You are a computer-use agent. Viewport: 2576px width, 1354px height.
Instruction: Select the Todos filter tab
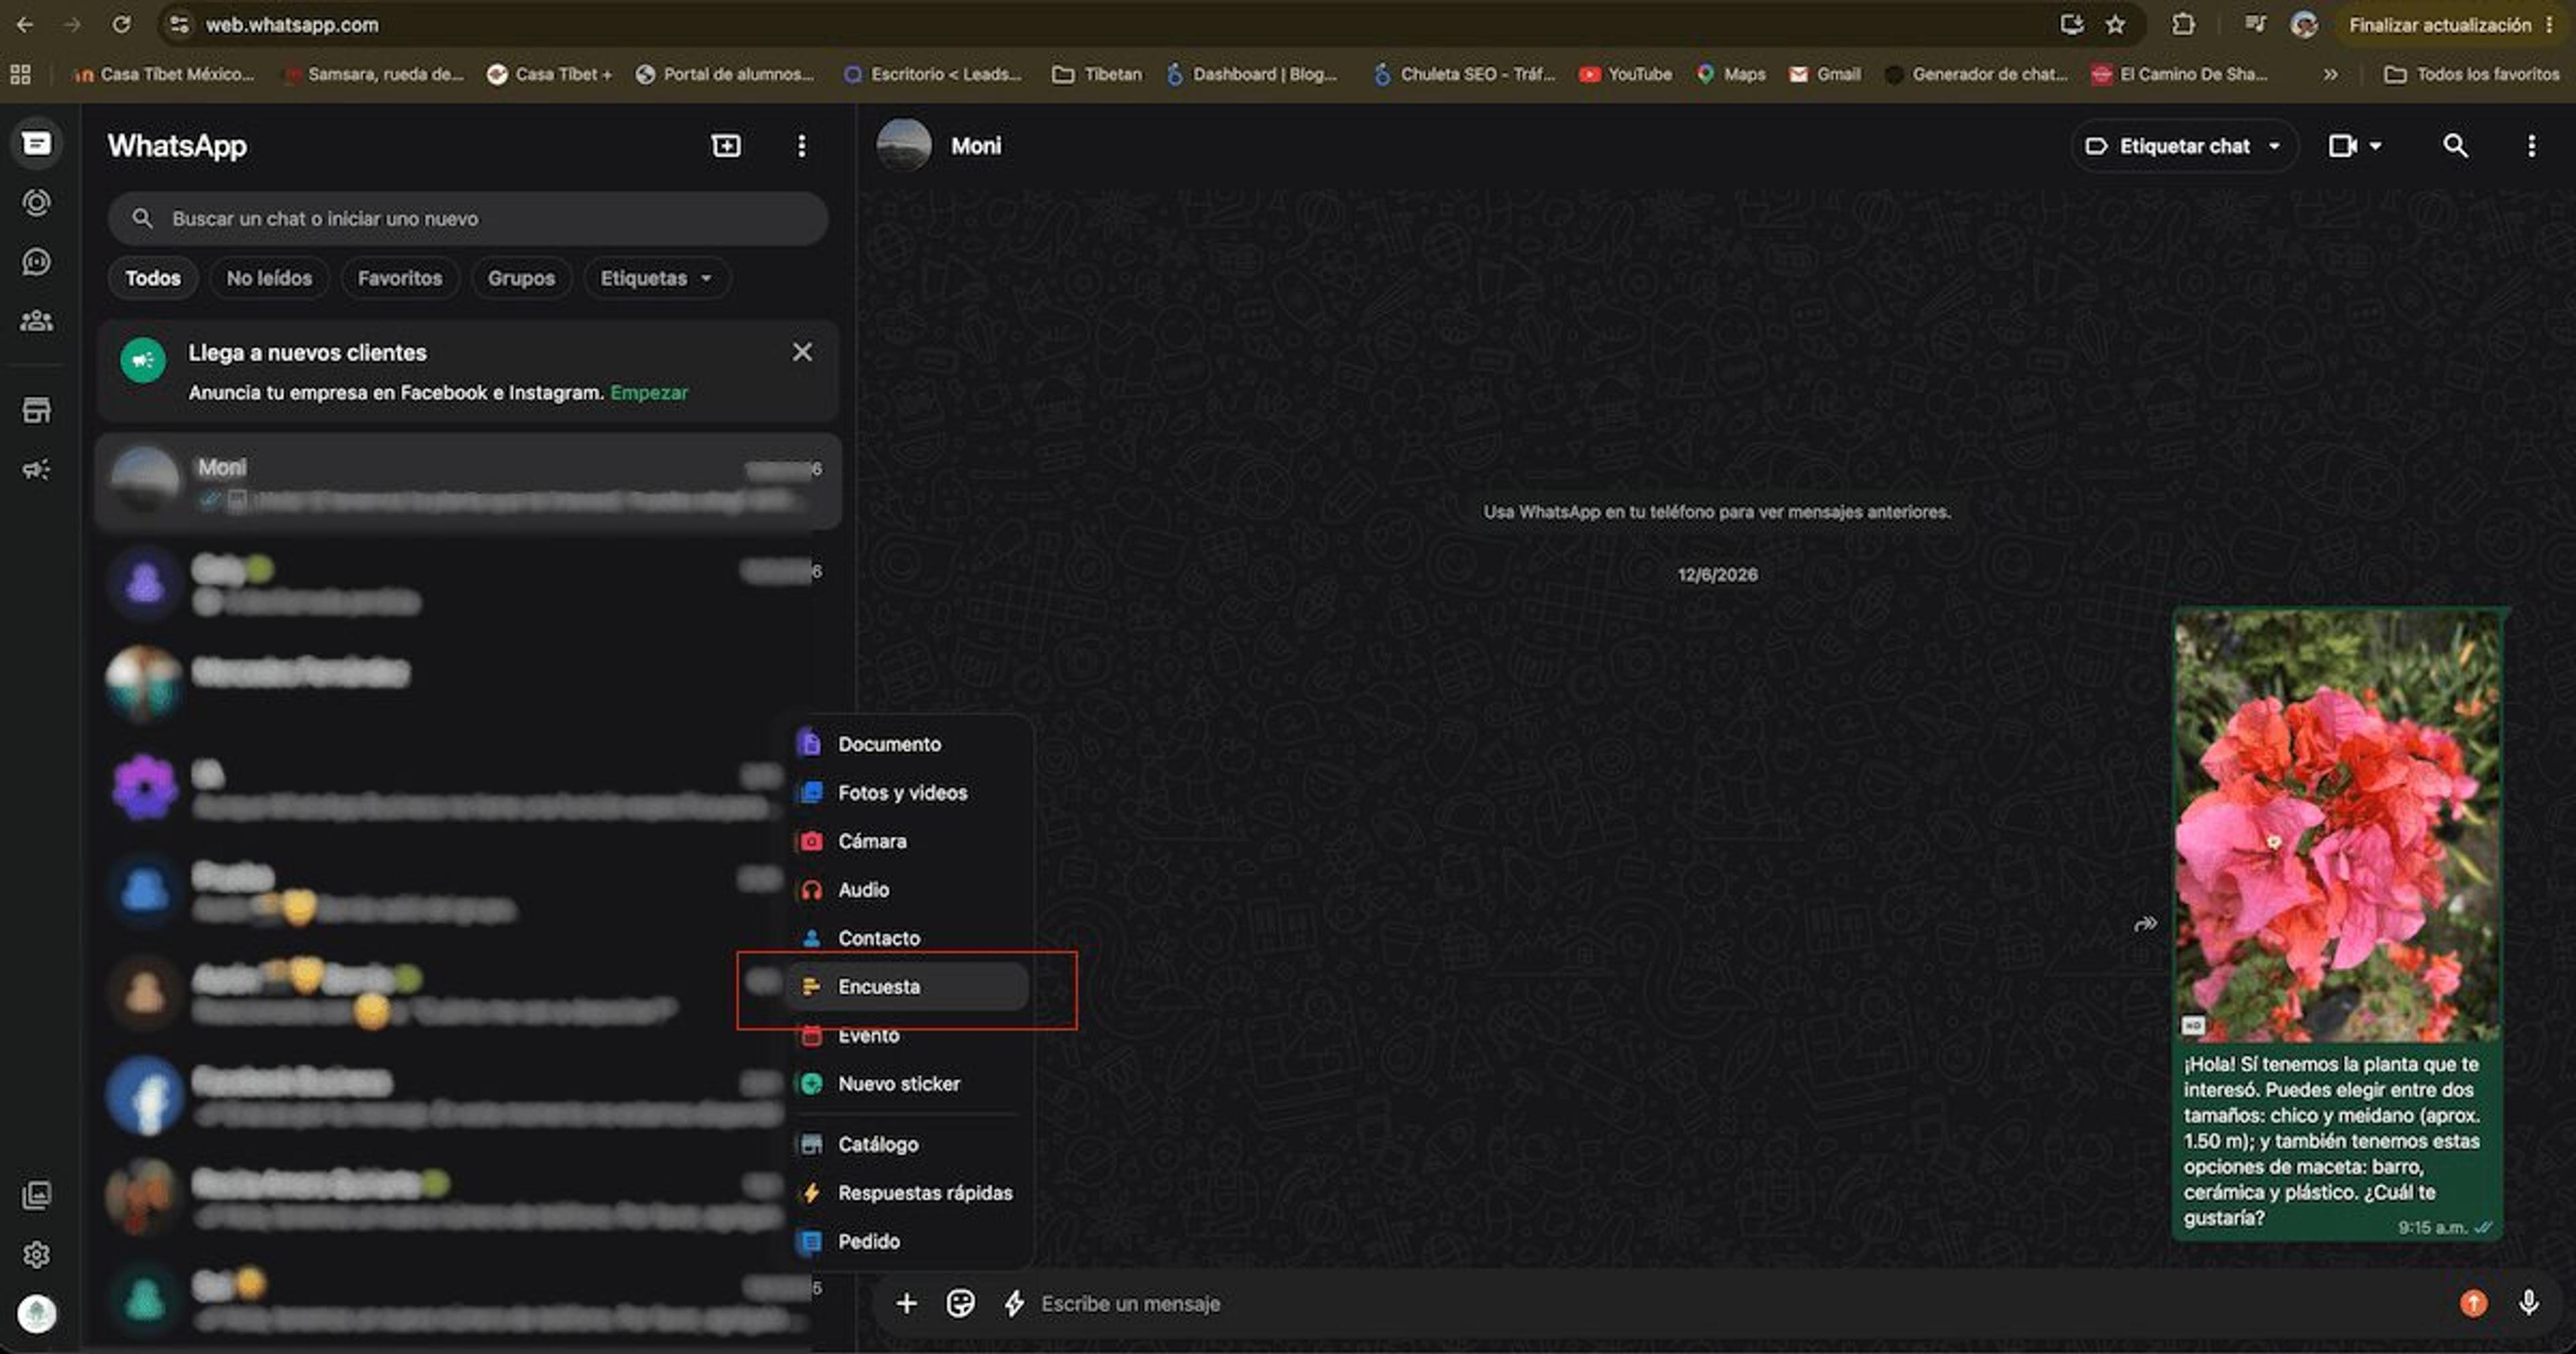coord(153,278)
